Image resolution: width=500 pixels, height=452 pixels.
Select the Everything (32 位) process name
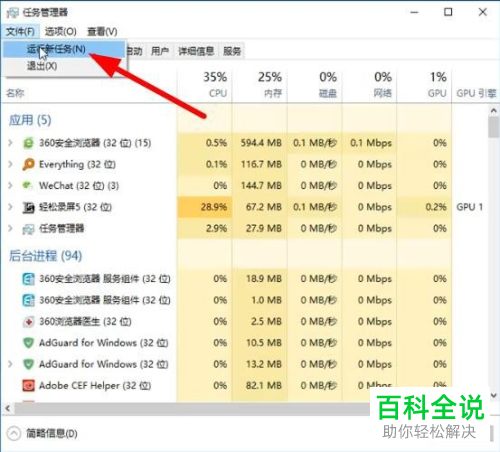[x=77, y=164]
